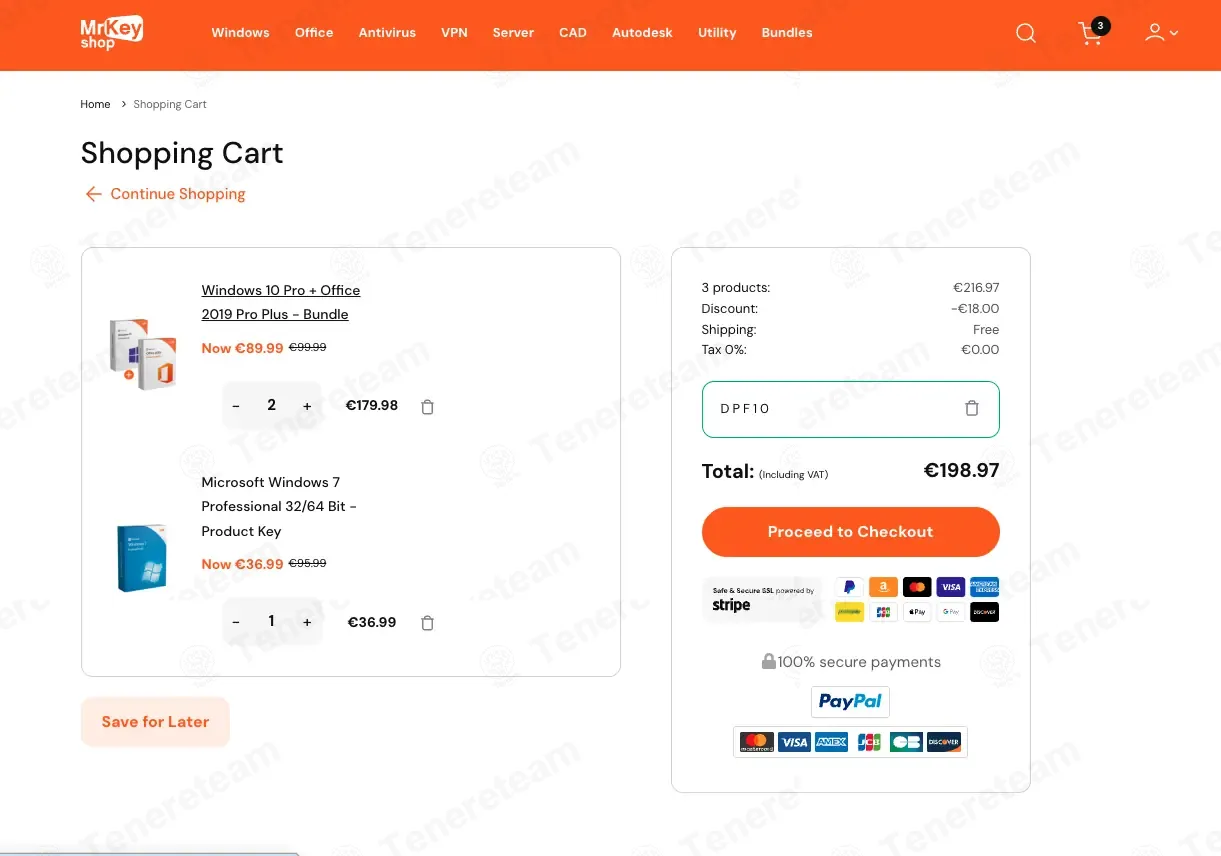Increase quantity of Windows 7 Professional
This screenshot has width=1221, height=856.
[307, 622]
